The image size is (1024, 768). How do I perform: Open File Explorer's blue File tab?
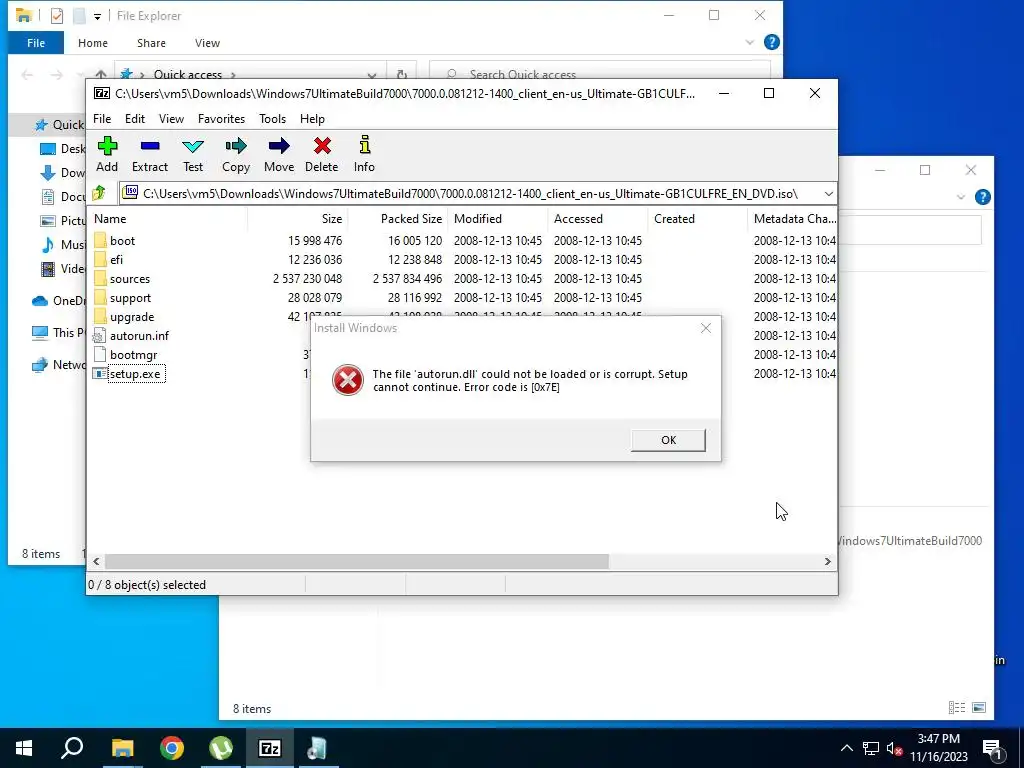36,43
